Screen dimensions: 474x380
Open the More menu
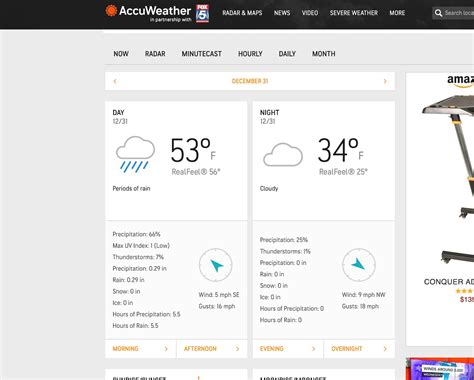397,13
